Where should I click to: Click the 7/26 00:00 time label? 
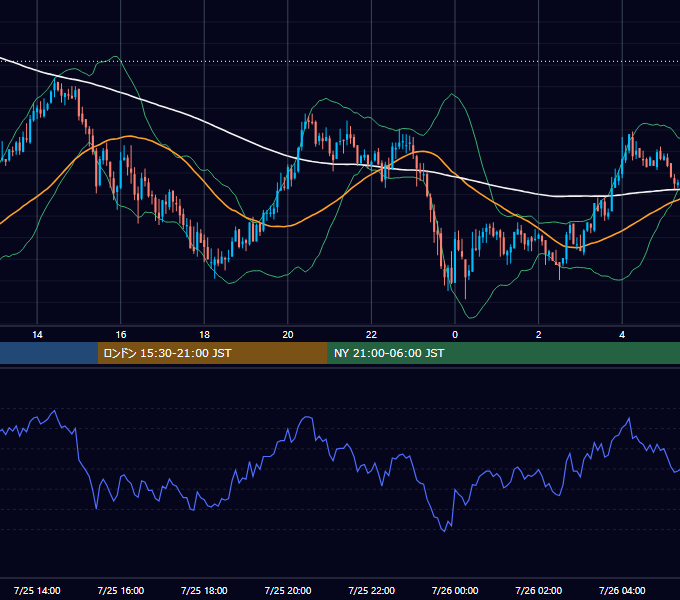[x=455, y=590]
